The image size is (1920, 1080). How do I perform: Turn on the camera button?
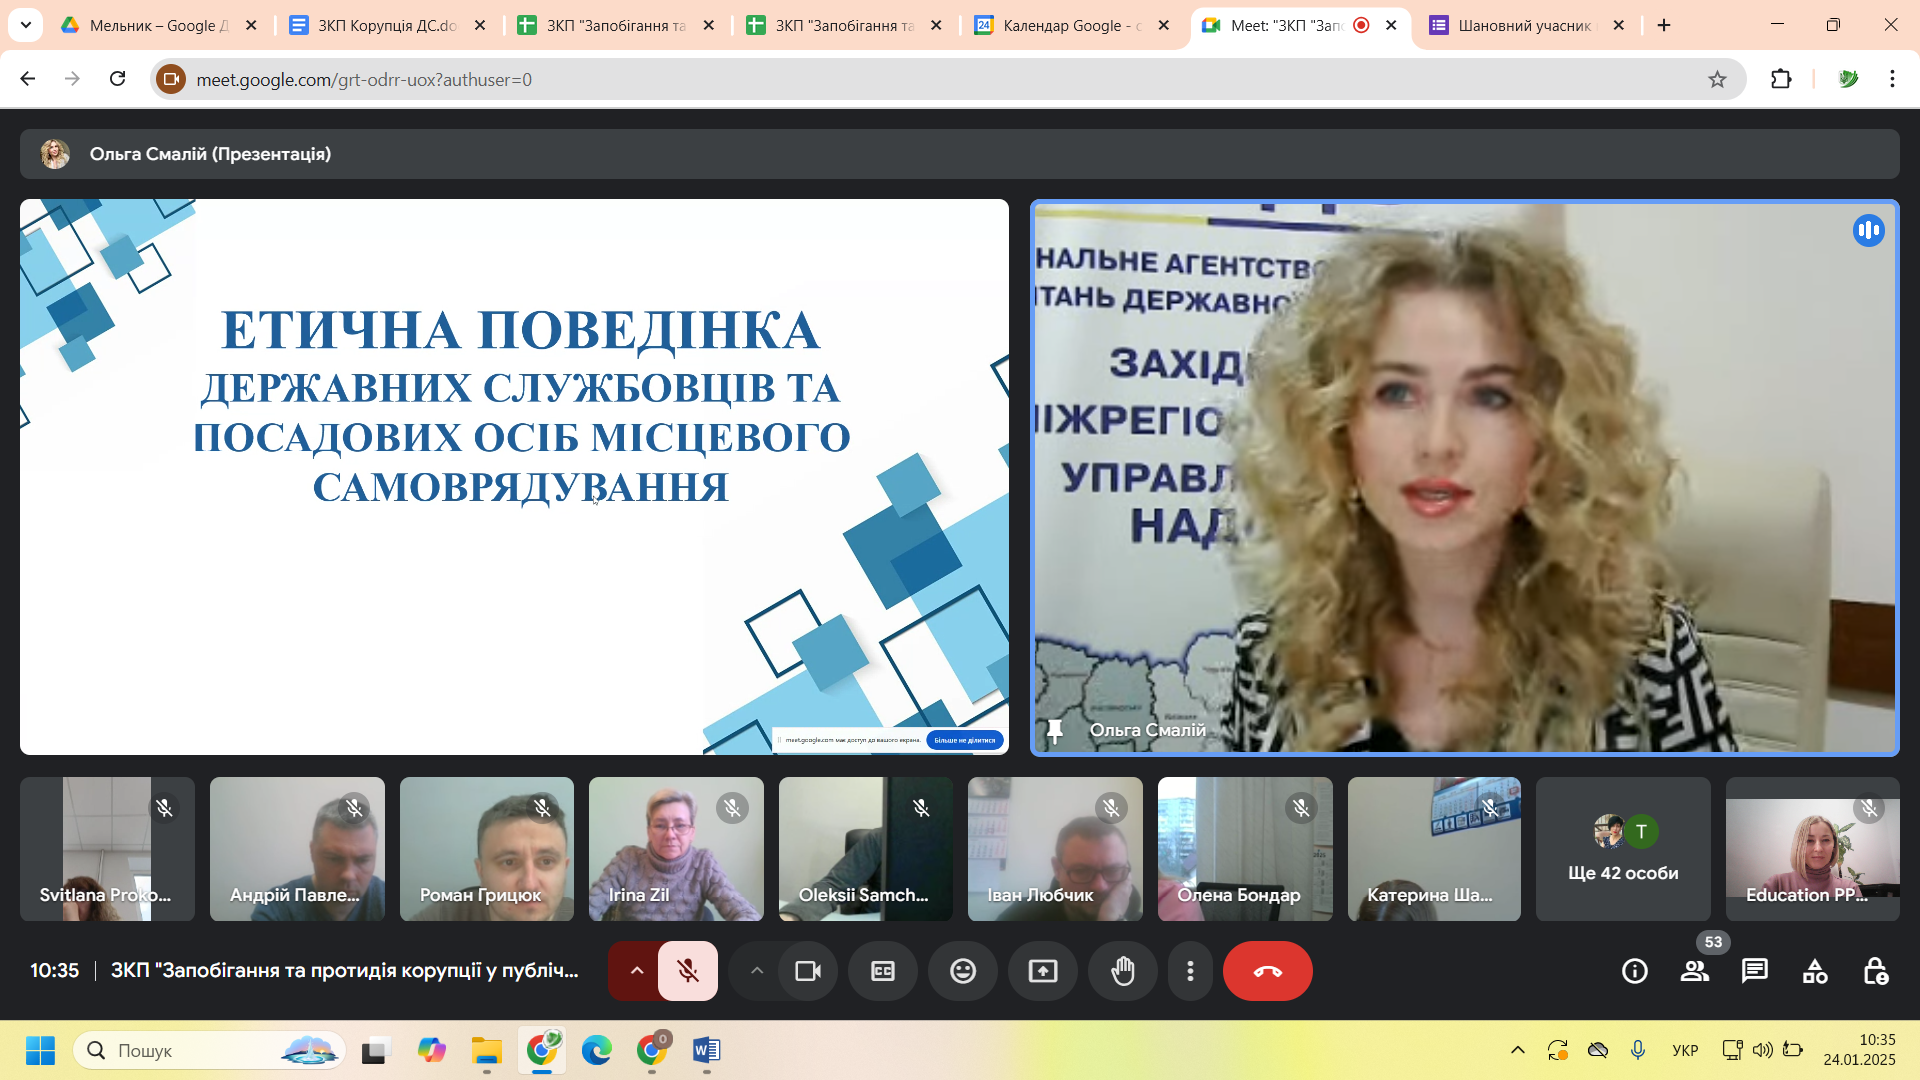pyautogui.click(x=807, y=971)
